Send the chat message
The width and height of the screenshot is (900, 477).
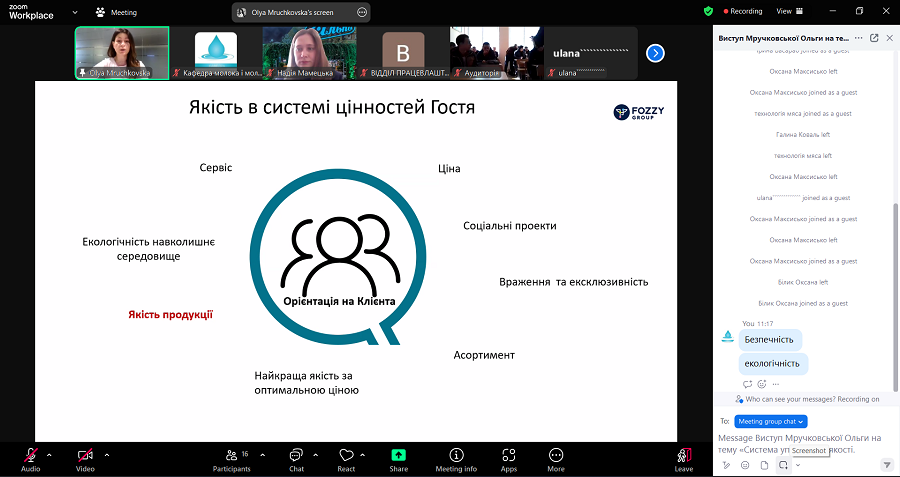[x=887, y=464]
